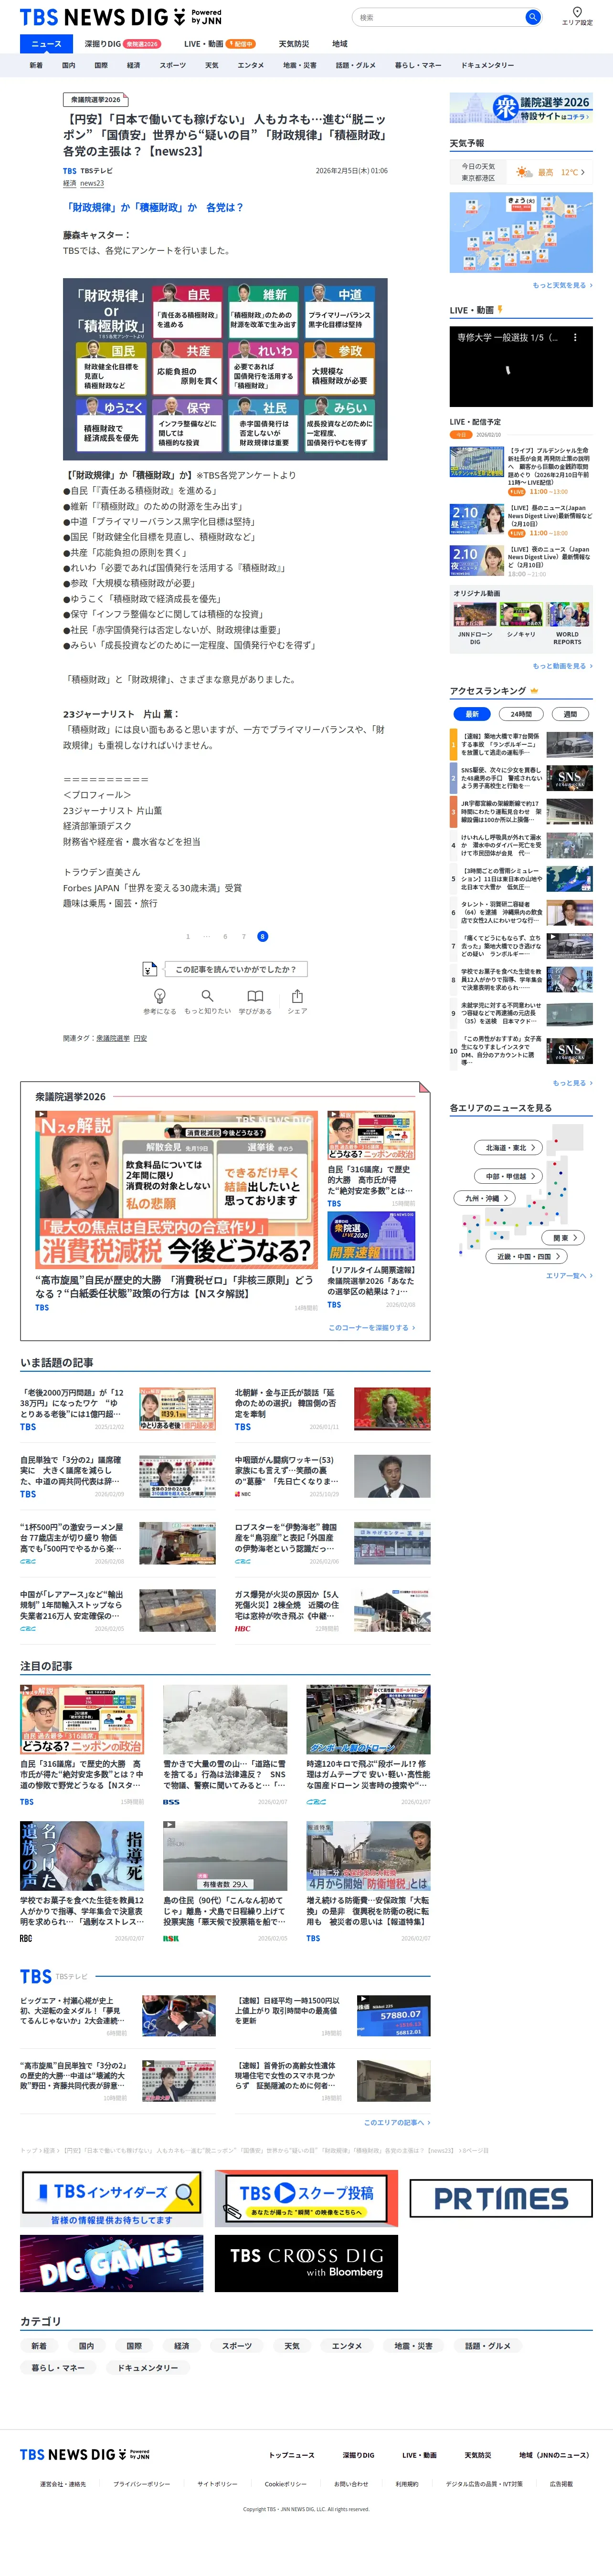613x2576 pixels.
Task: Open the 衆議院選挙2026 特設サイト banner in the sidebar
Action: (x=521, y=107)
